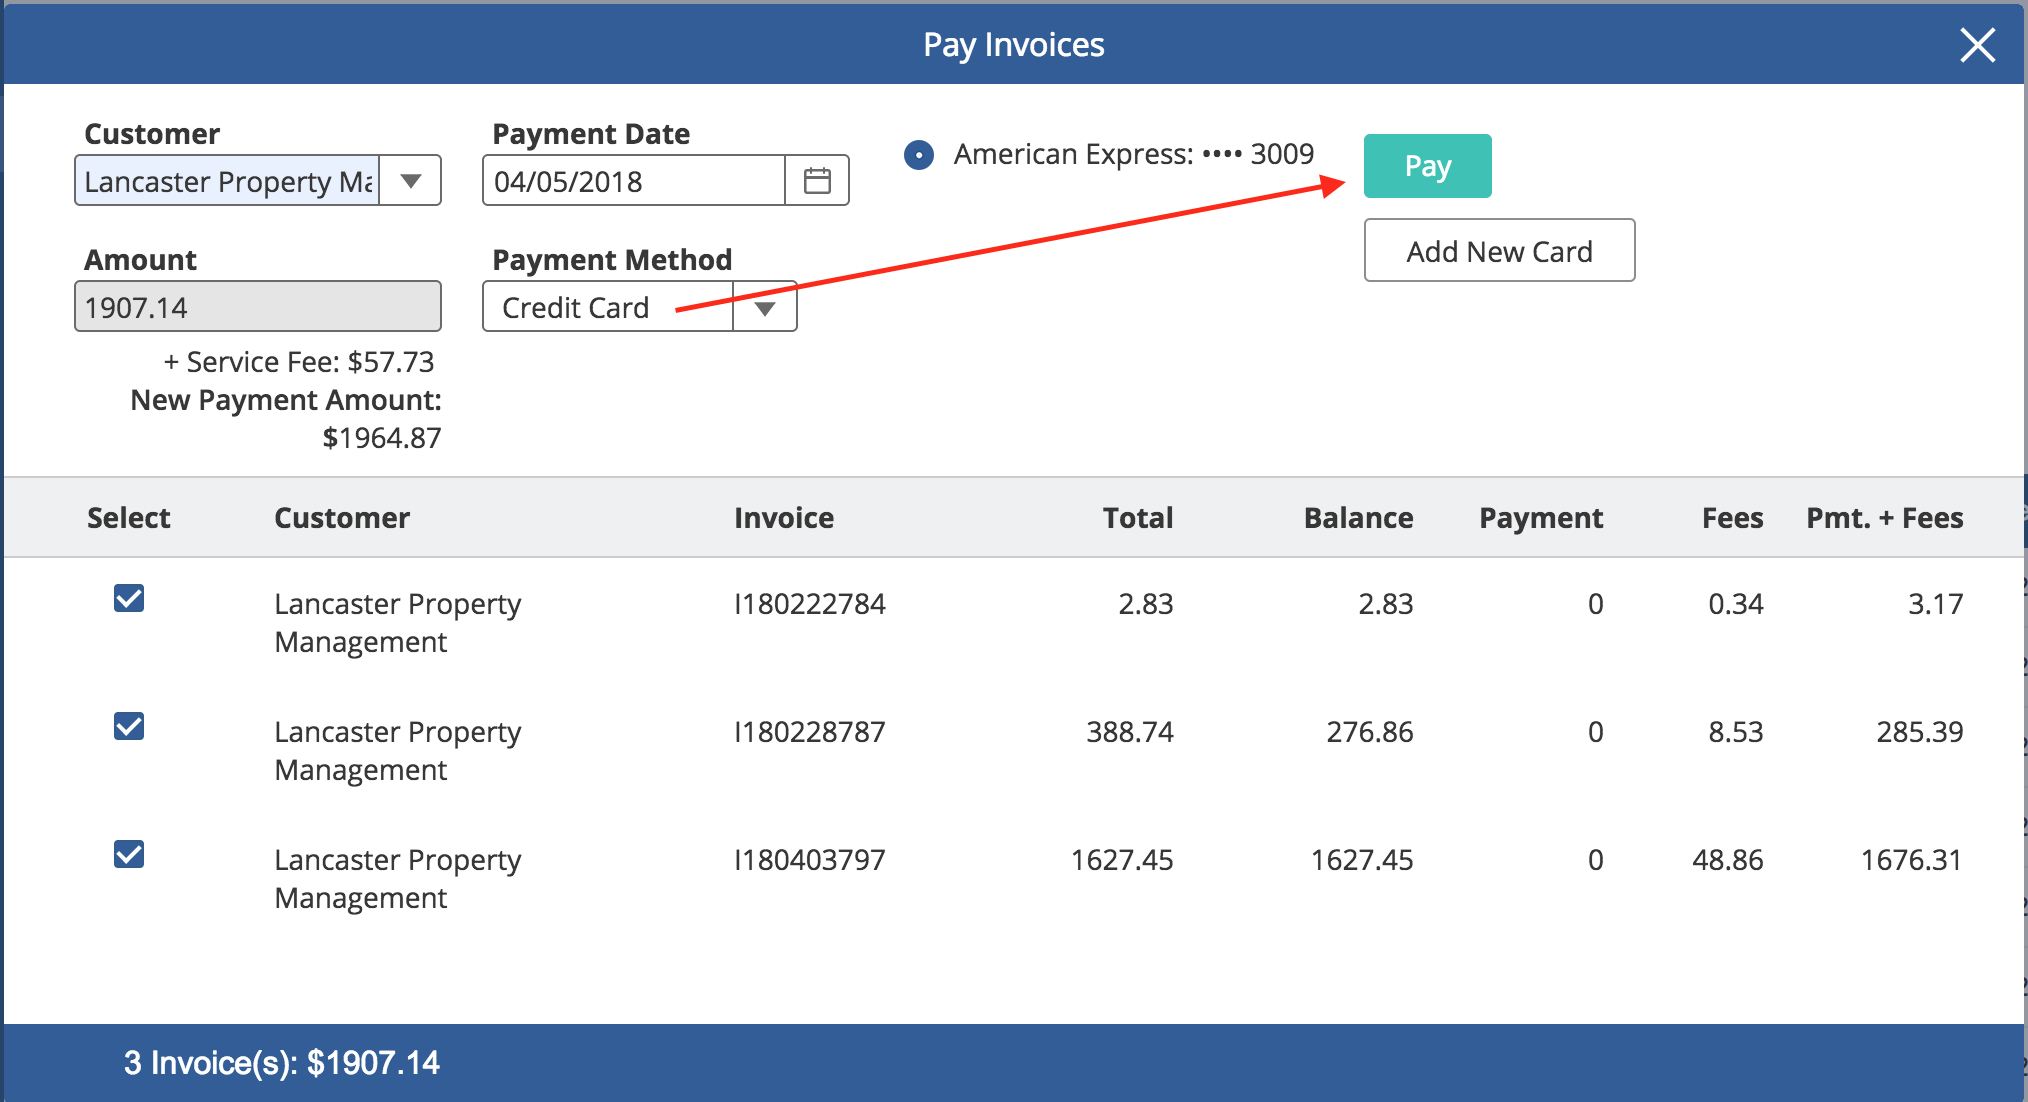2028x1102 pixels.
Task: Click invoice number I180403797
Action: point(809,860)
